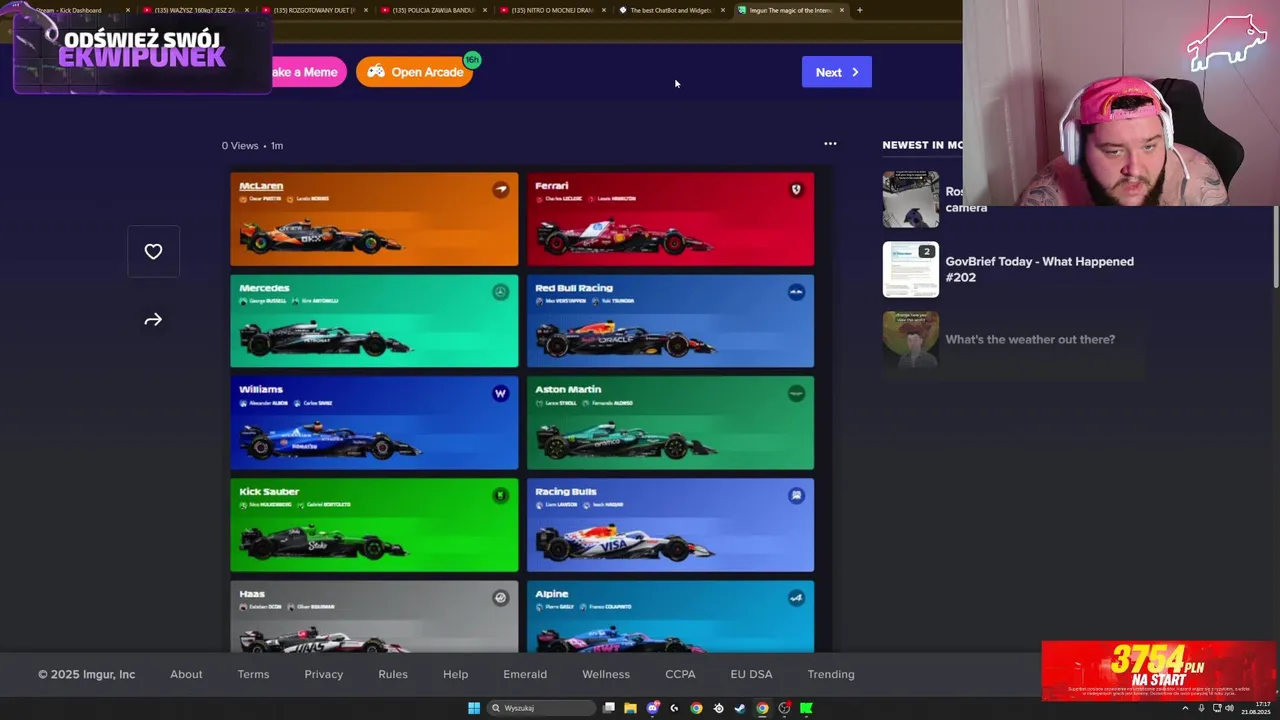Click the Wellness footer link

click(x=606, y=674)
